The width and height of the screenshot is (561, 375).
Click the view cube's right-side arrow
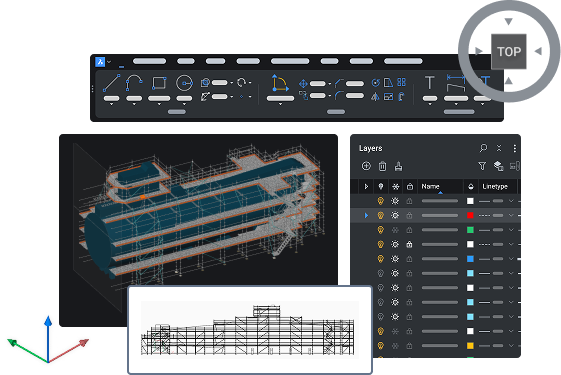click(x=538, y=52)
